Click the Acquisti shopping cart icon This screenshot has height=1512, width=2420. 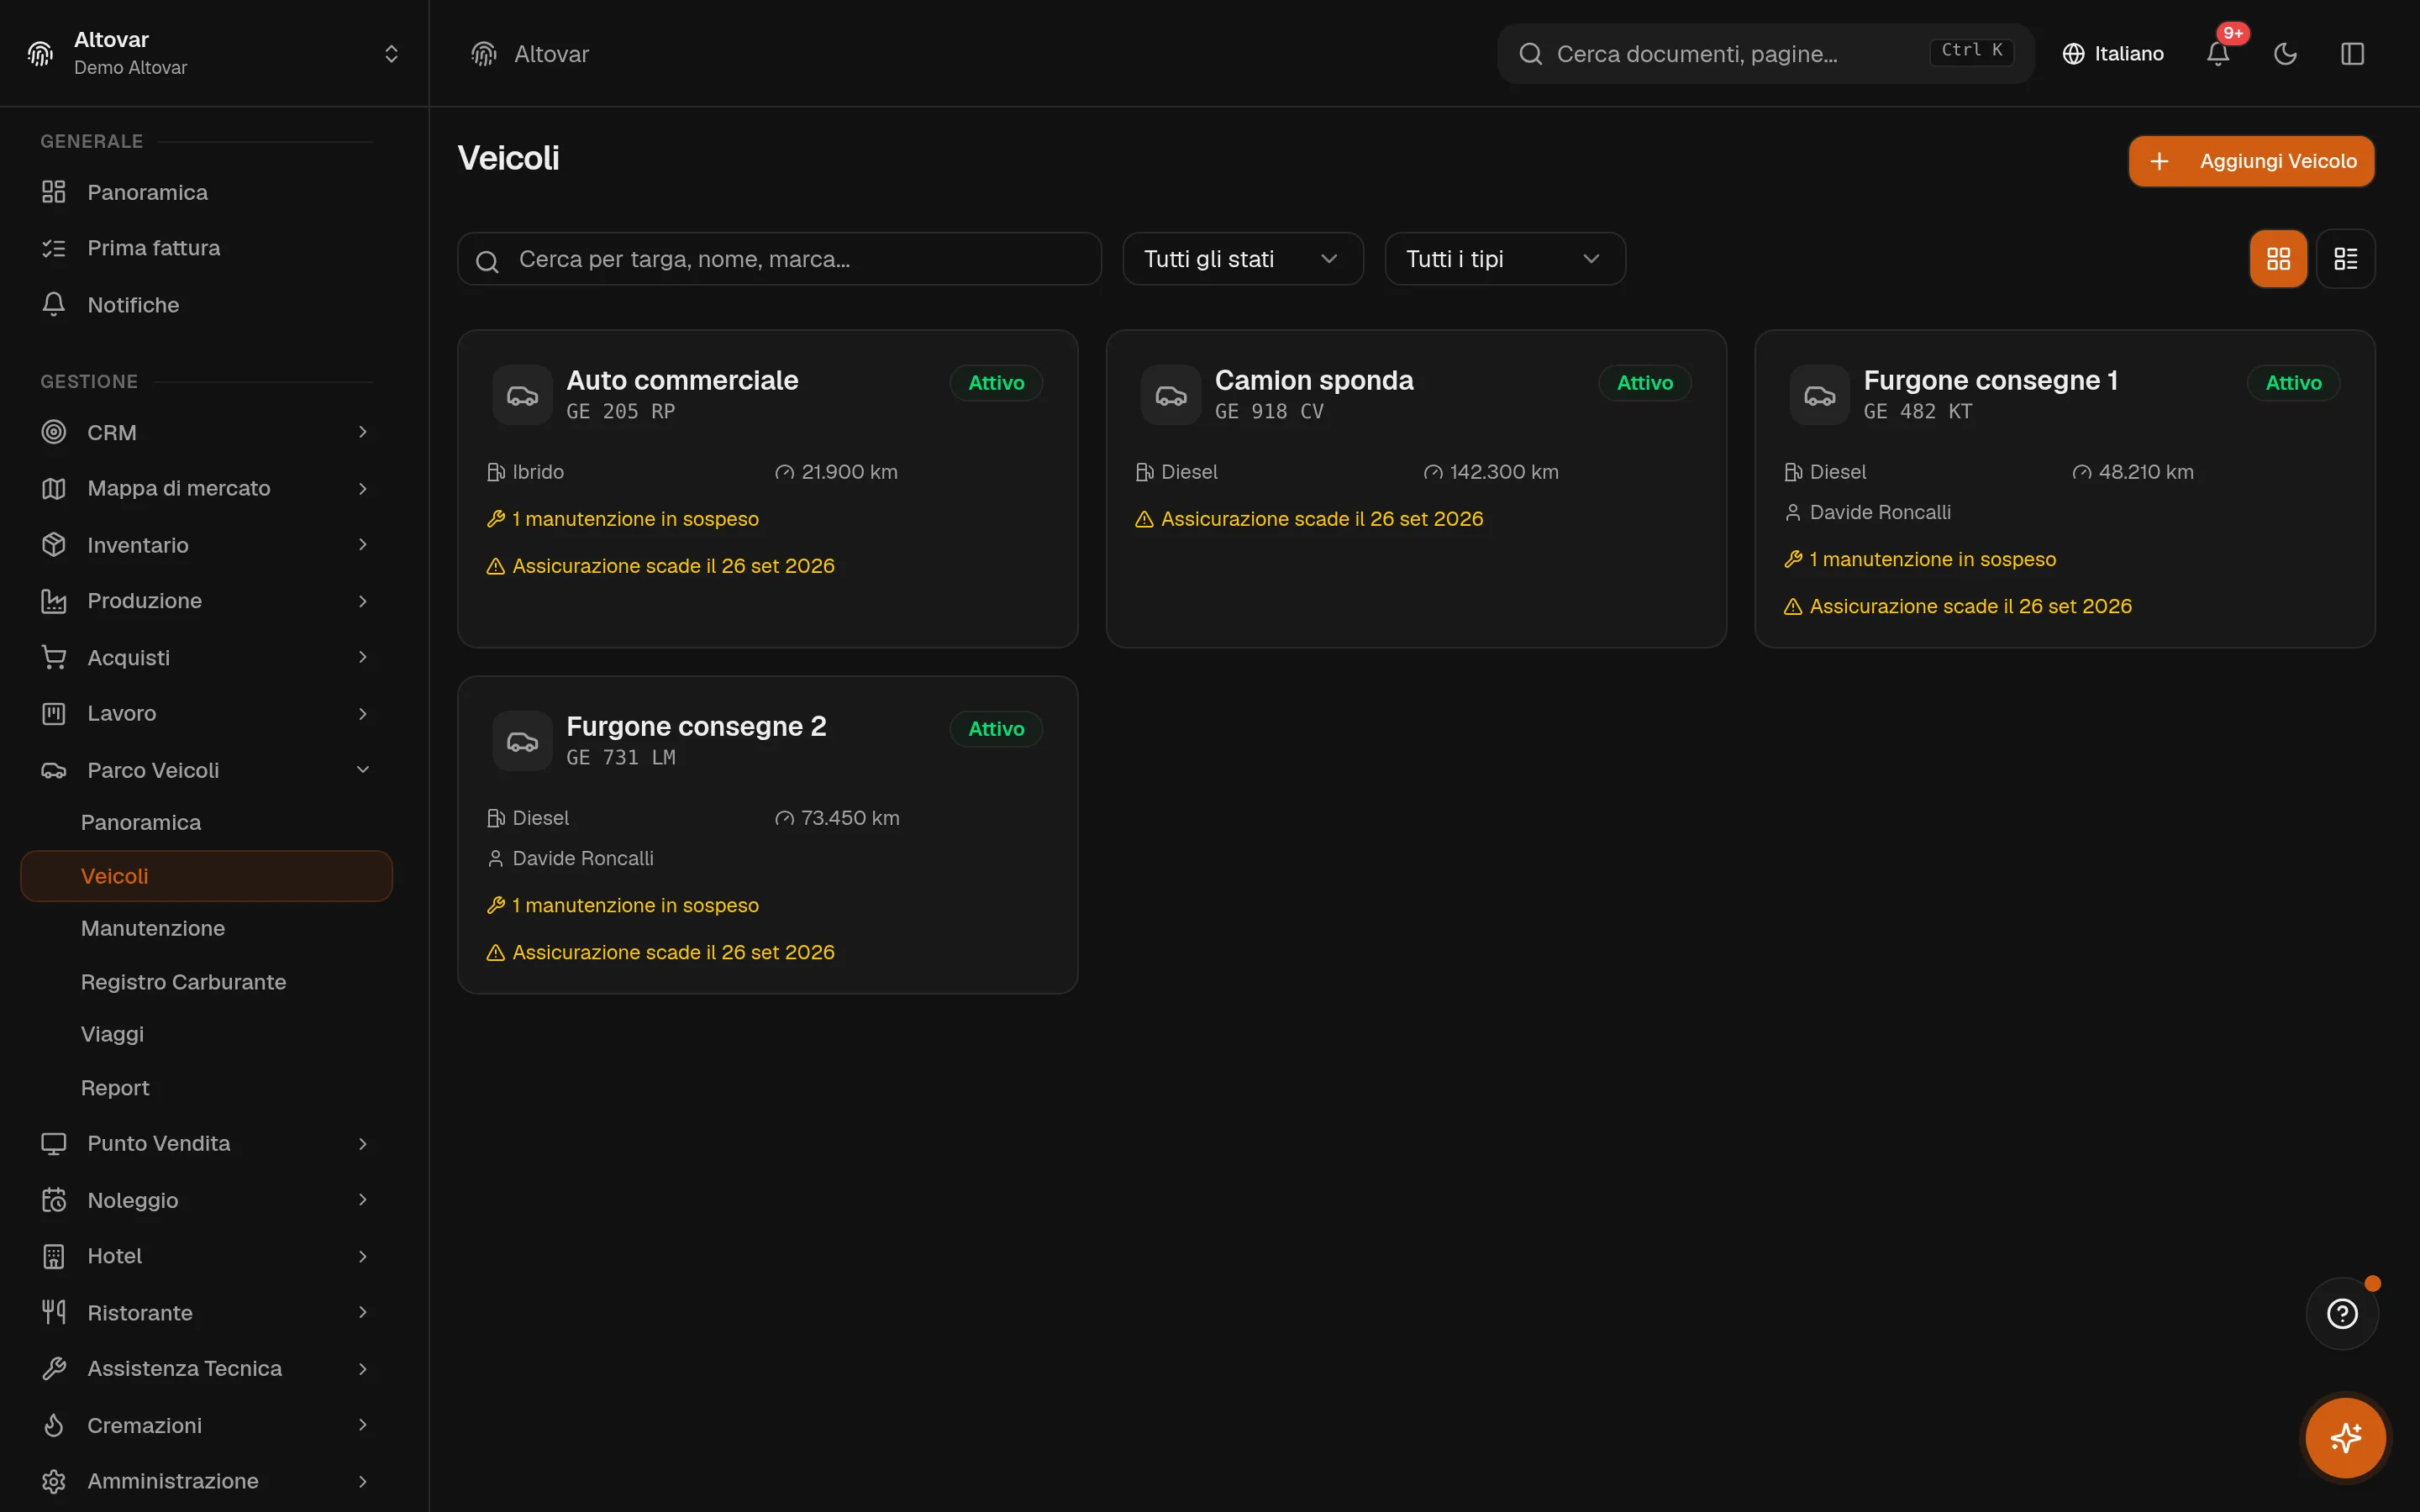(54, 657)
